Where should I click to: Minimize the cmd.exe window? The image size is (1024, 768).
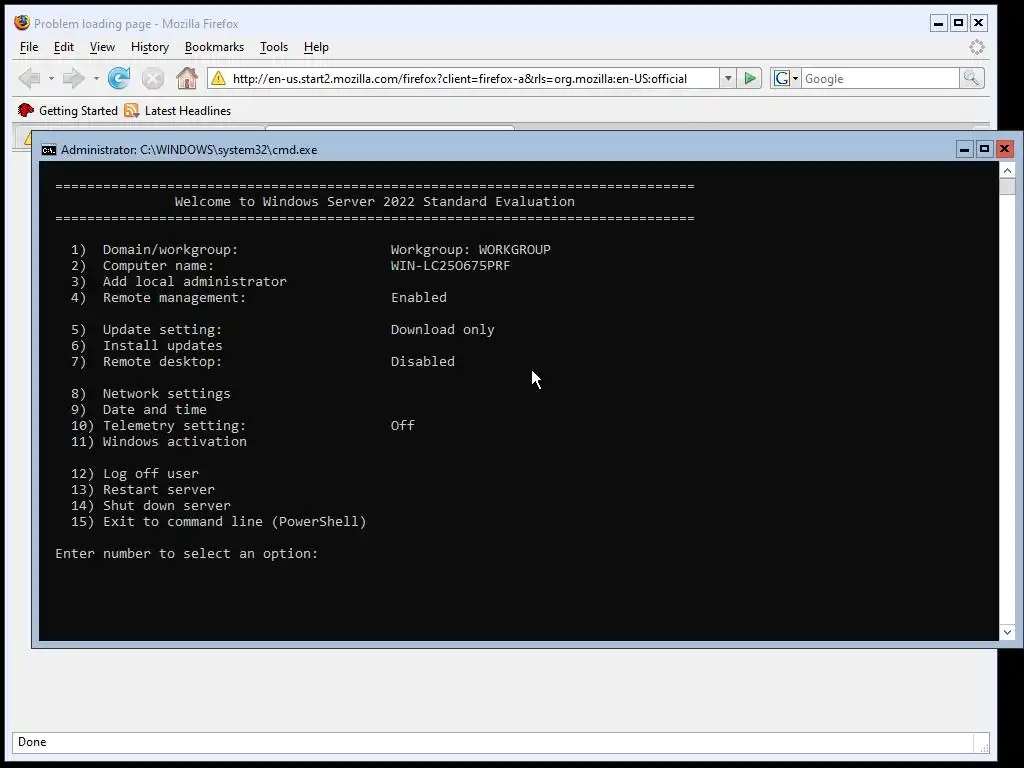click(964, 150)
